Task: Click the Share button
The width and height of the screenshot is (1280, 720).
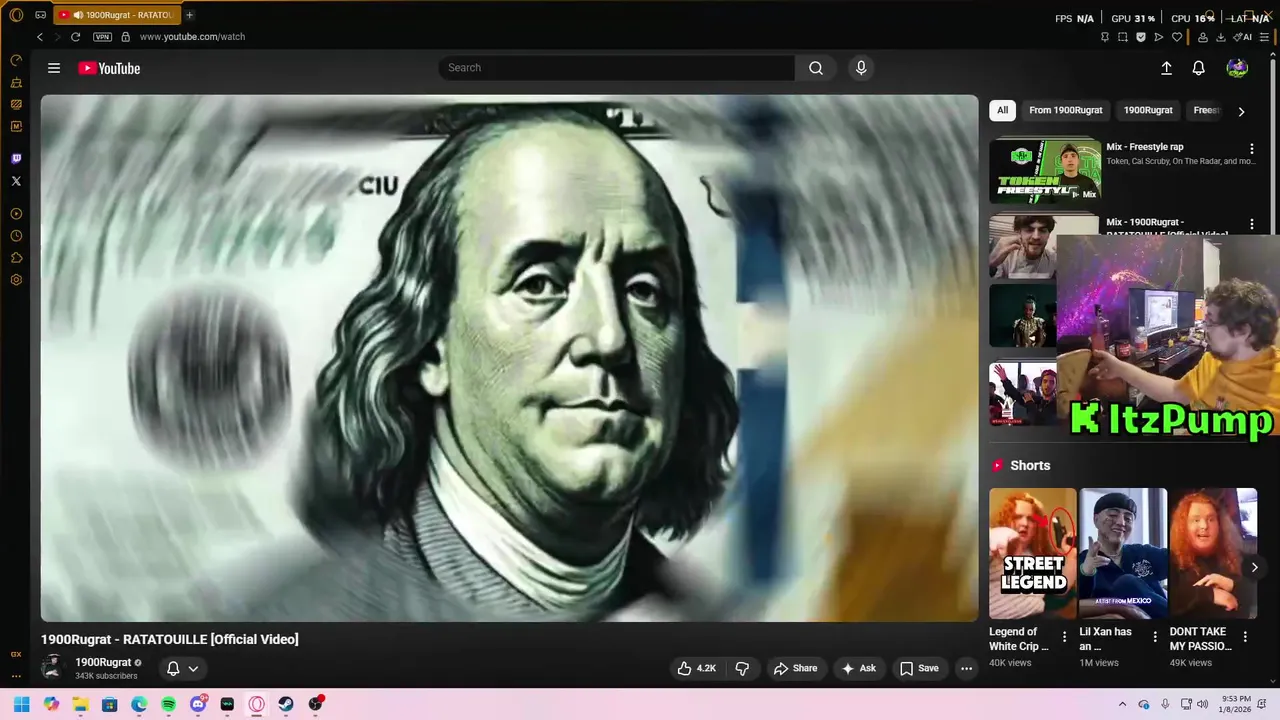Action: tap(795, 668)
